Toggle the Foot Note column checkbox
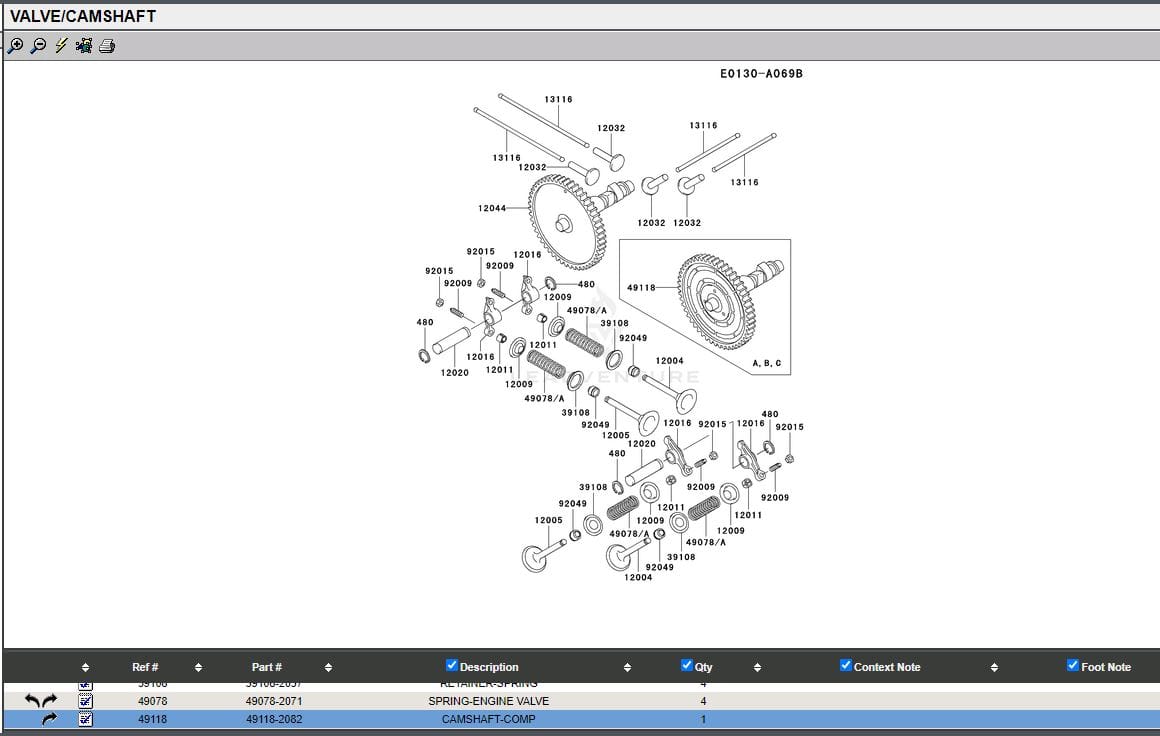The width and height of the screenshot is (1160, 736). (x=1073, y=666)
